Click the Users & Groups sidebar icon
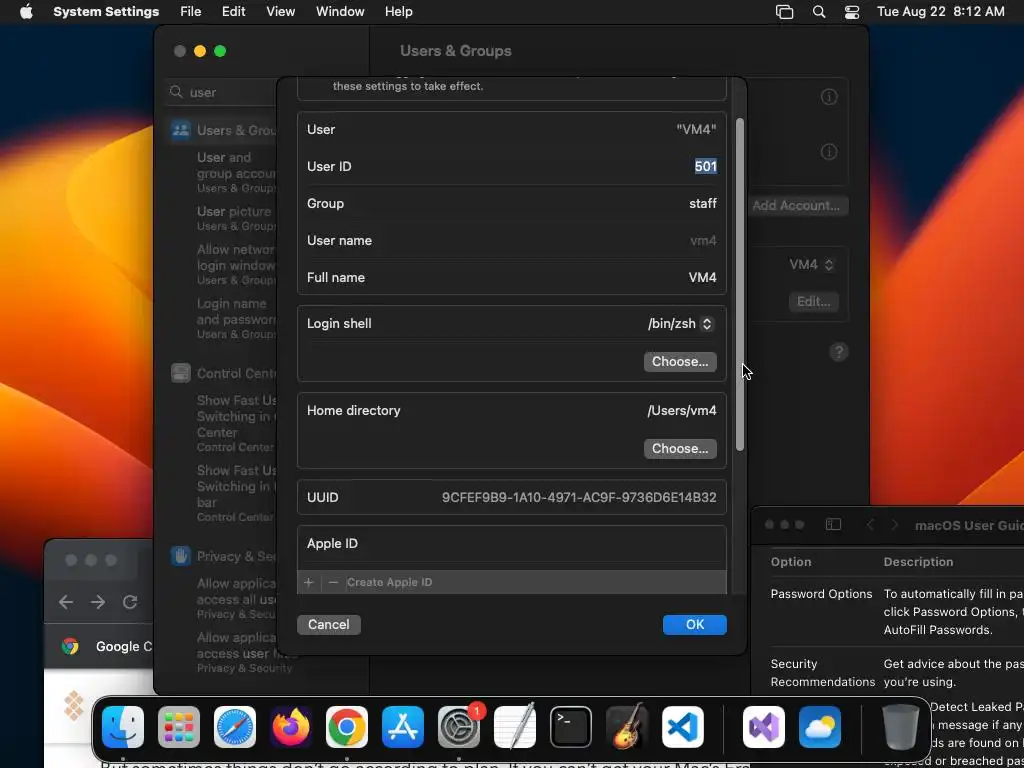 click(x=180, y=130)
